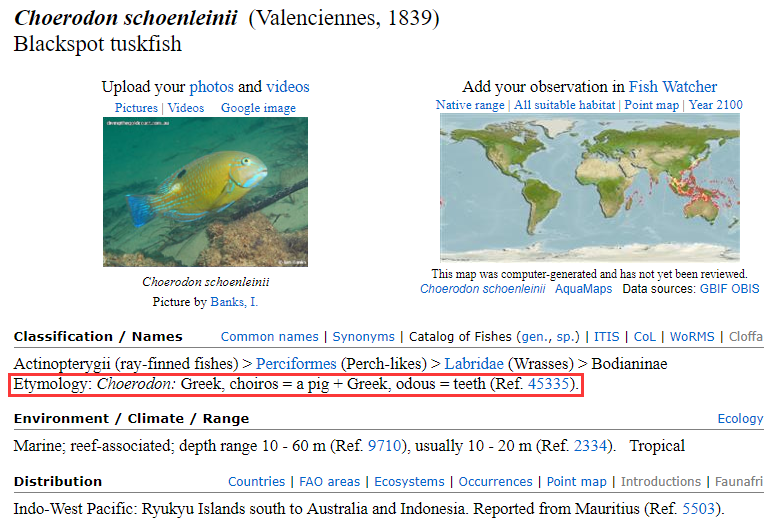Open the WoRMS link
Image resolution: width=779 pixels, height=525 pixels.
(x=692, y=337)
